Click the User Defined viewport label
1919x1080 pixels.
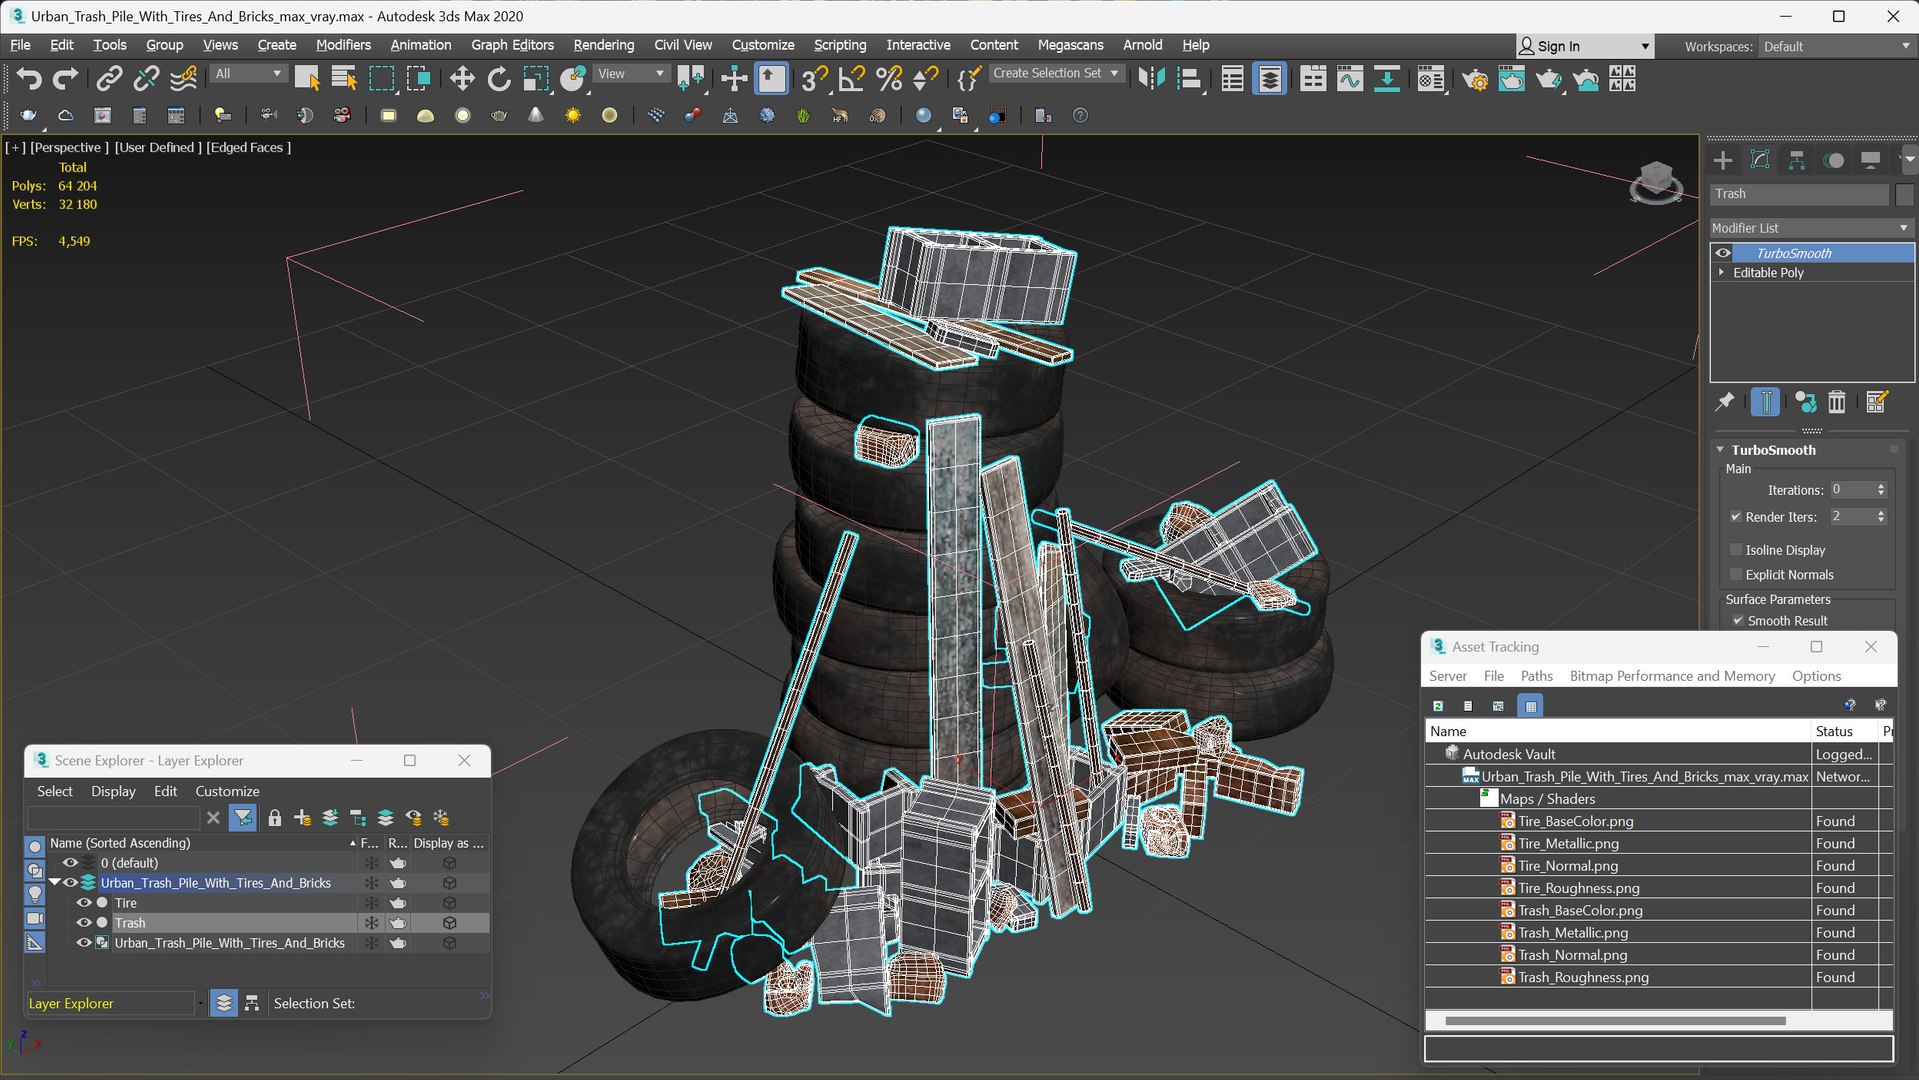(x=158, y=147)
